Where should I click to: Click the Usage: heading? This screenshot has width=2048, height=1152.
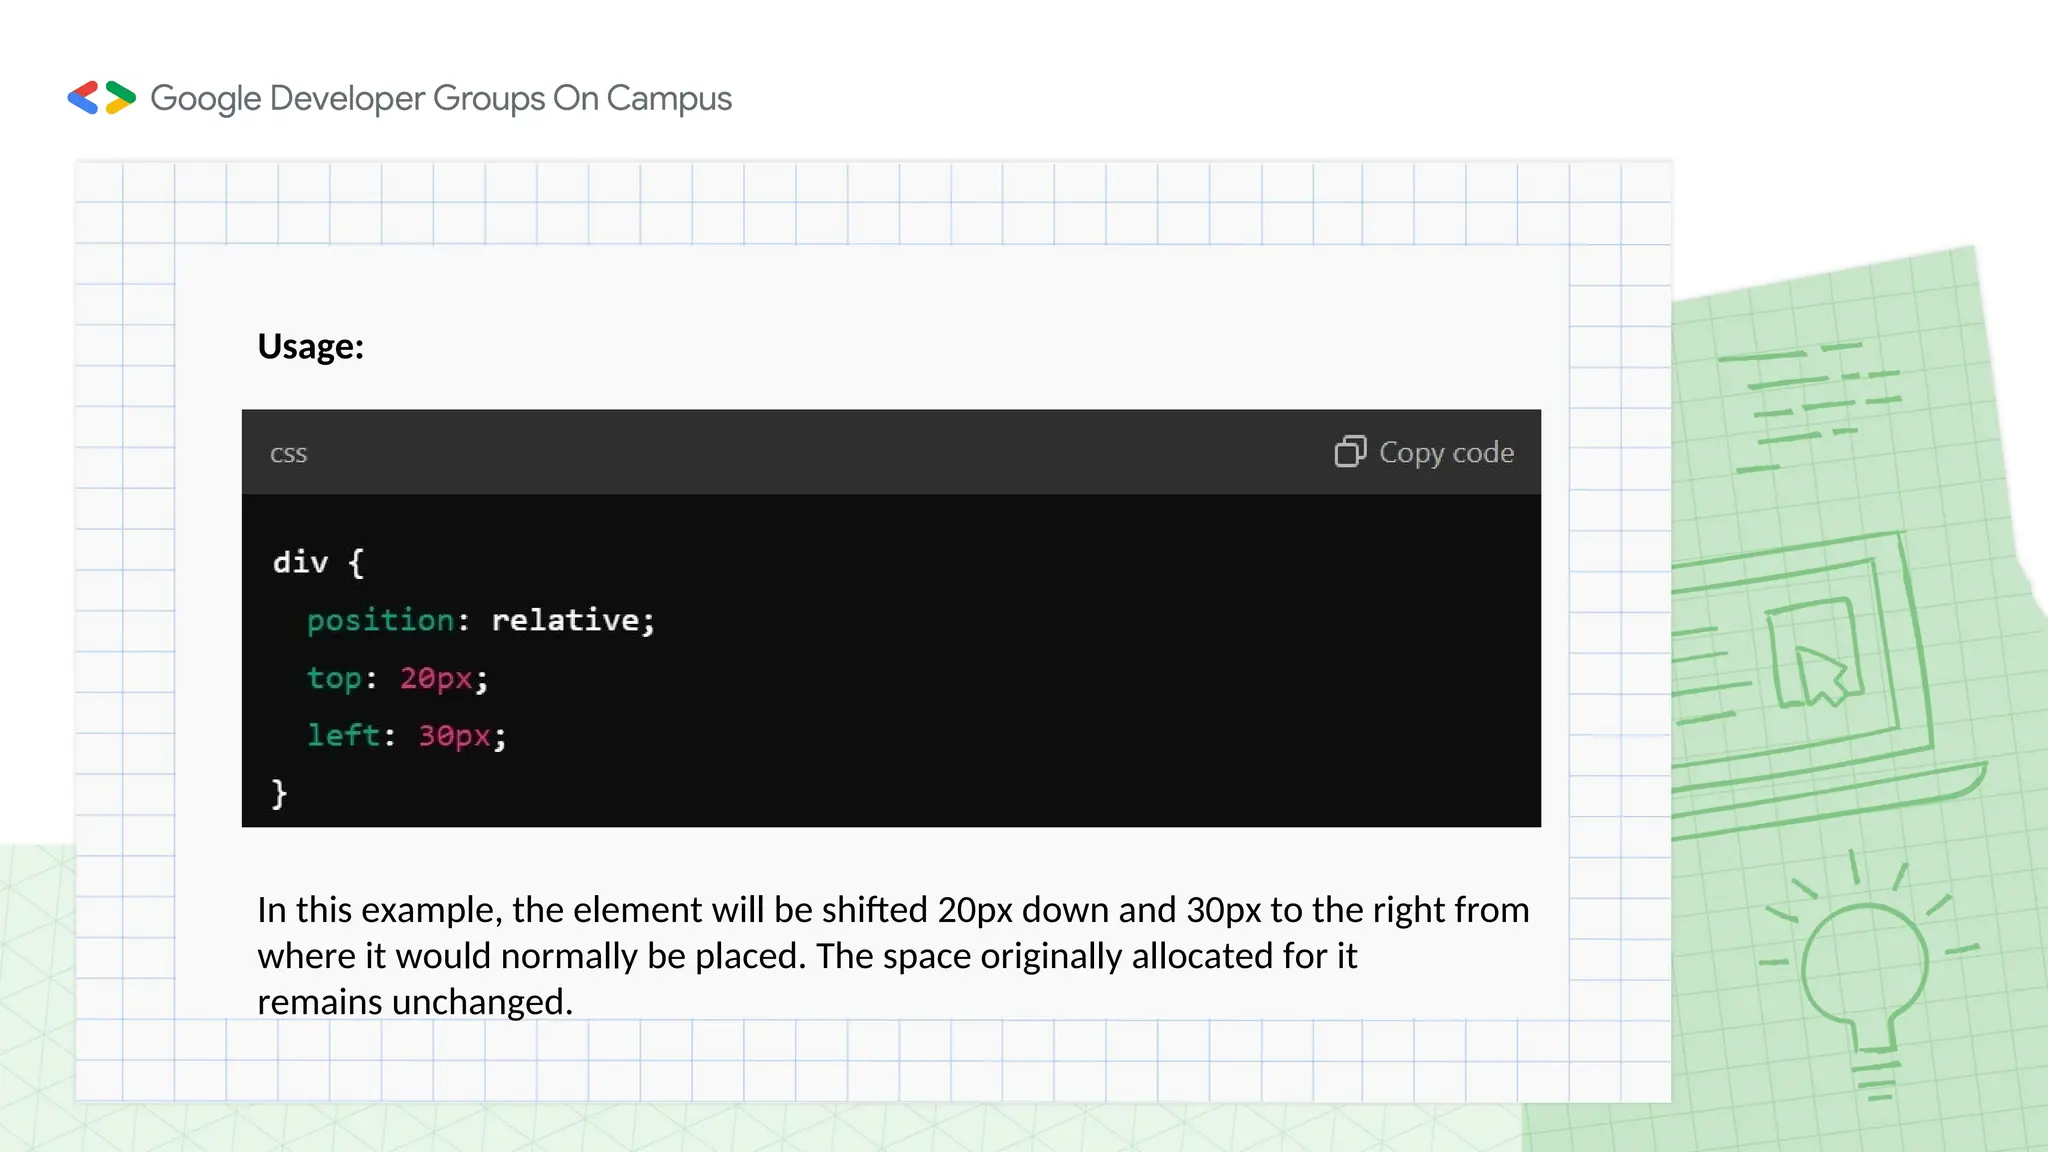click(310, 346)
